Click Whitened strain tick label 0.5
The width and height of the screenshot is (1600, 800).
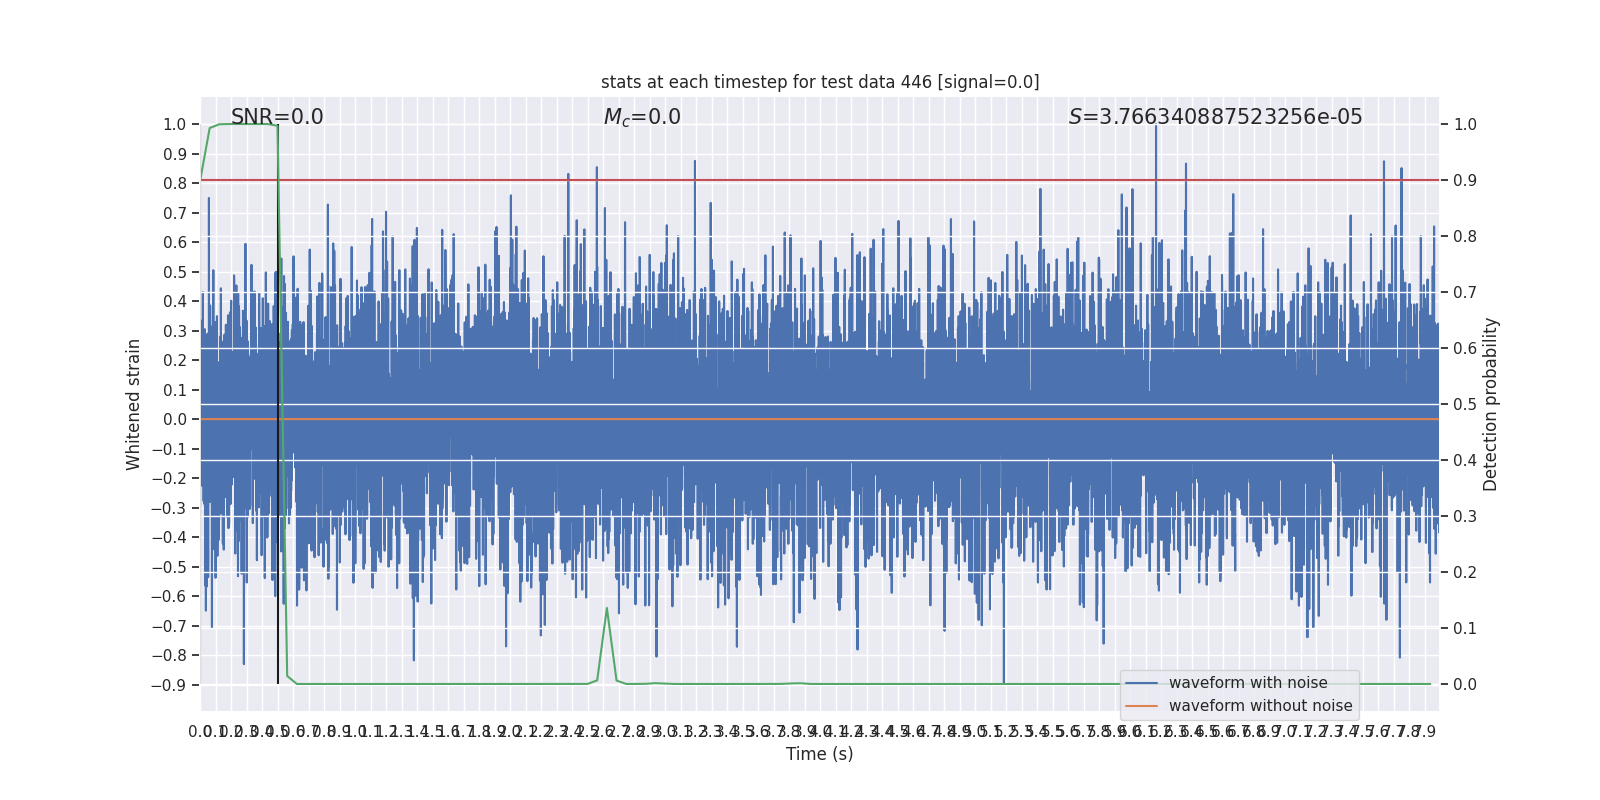tap(175, 272)
